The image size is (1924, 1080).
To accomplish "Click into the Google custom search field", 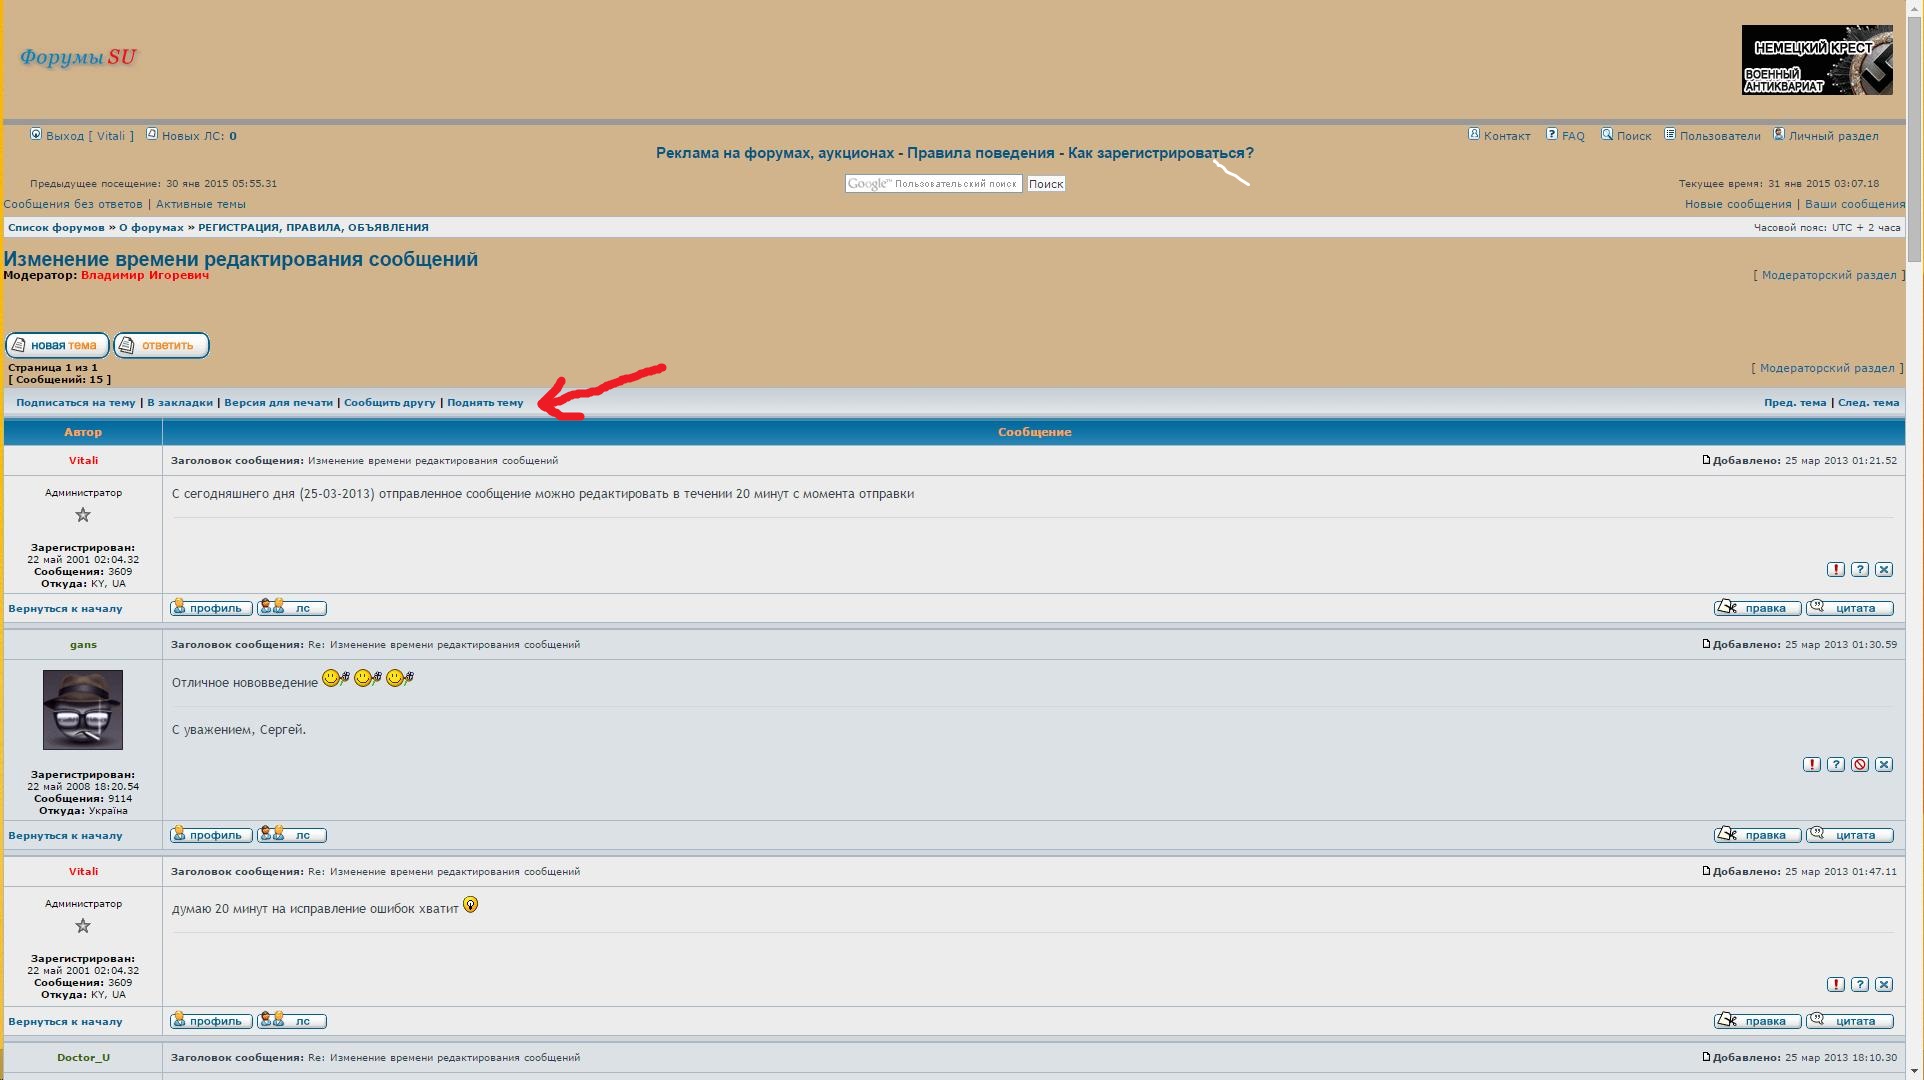I will click(933, 184).
